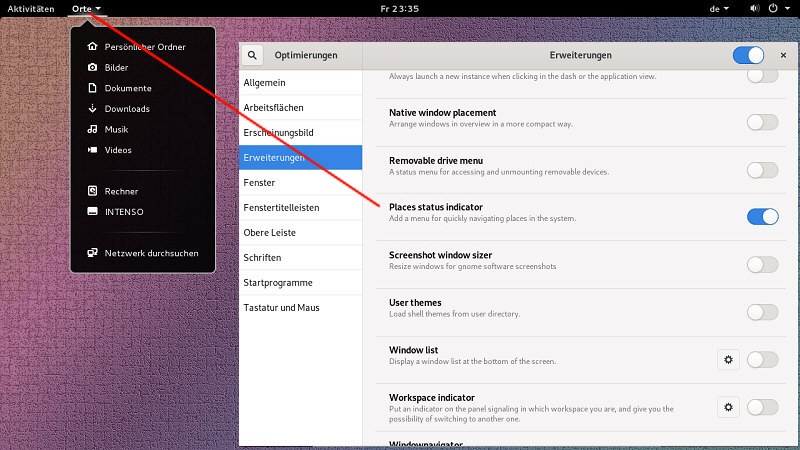Select Erscheinungsbild in the sidebar
The height and width of the screenshot is (450, 800).
[x=279, y=132]
